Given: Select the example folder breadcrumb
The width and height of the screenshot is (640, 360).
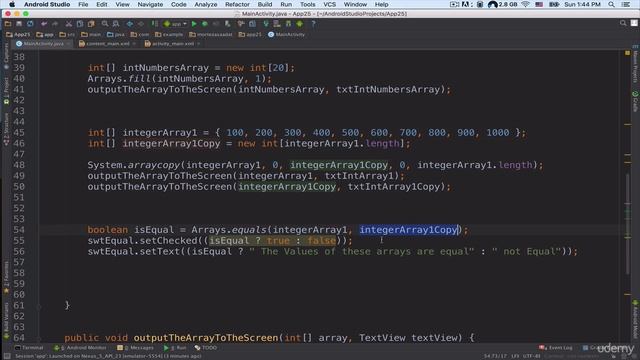Looking at the screenshot, I should pyautogui.click(x=169, y=34).
